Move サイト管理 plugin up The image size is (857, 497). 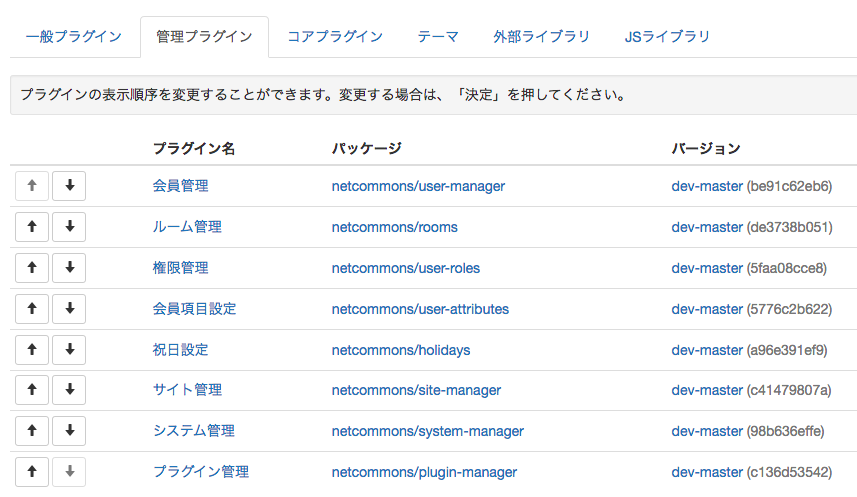(x=32, y=390)
